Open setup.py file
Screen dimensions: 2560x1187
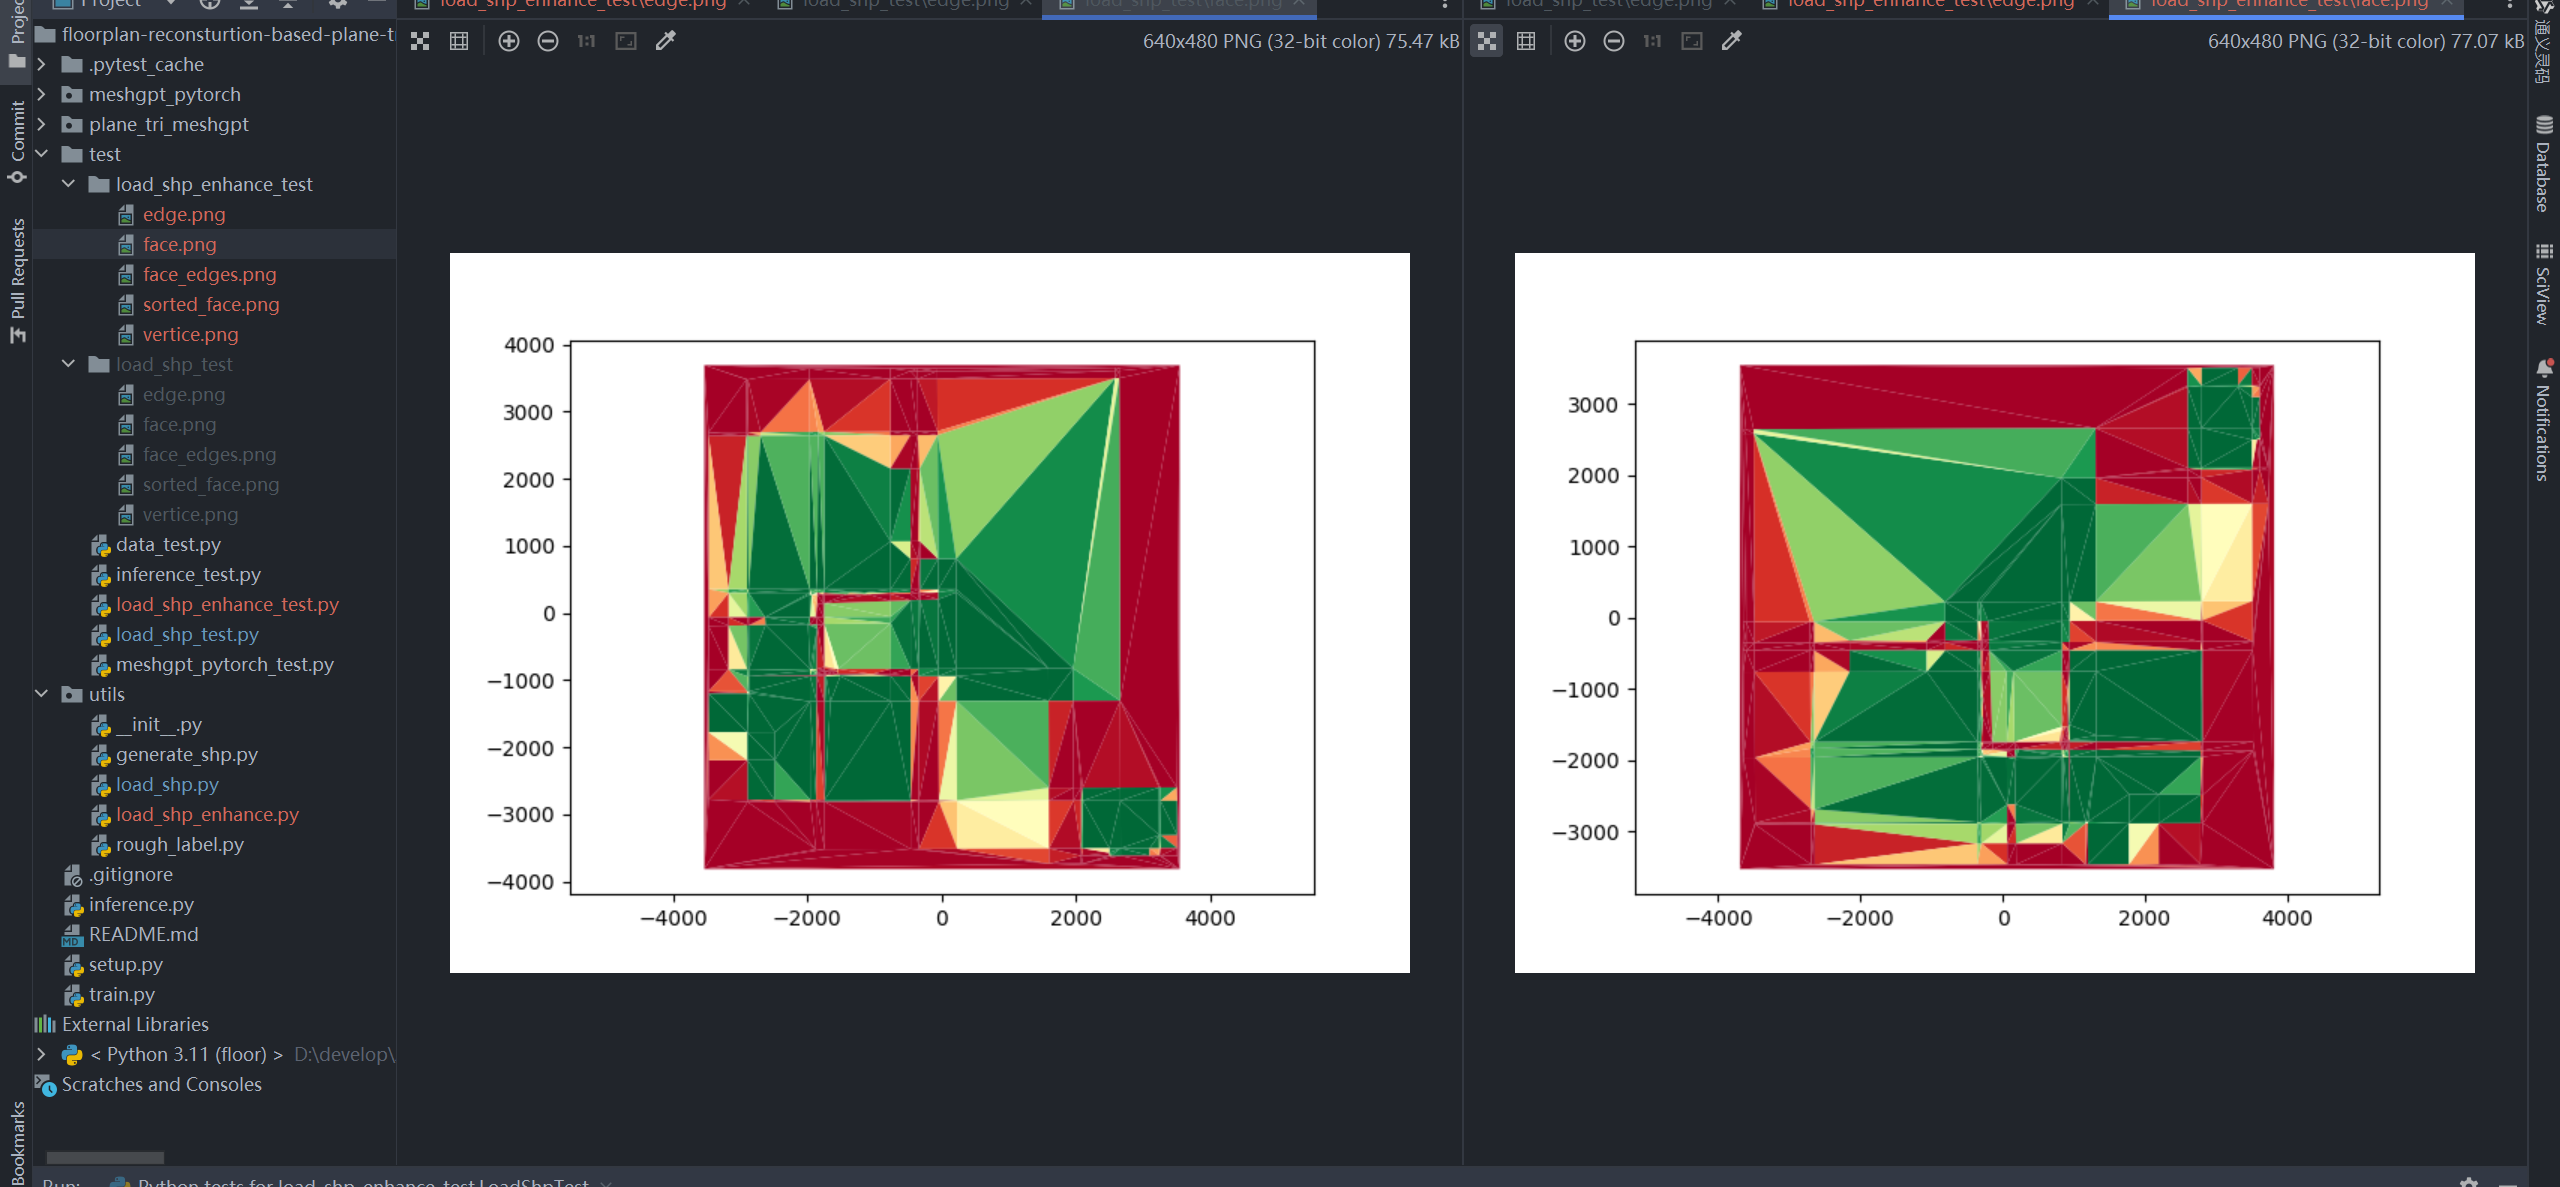click(x=125, y=964)
